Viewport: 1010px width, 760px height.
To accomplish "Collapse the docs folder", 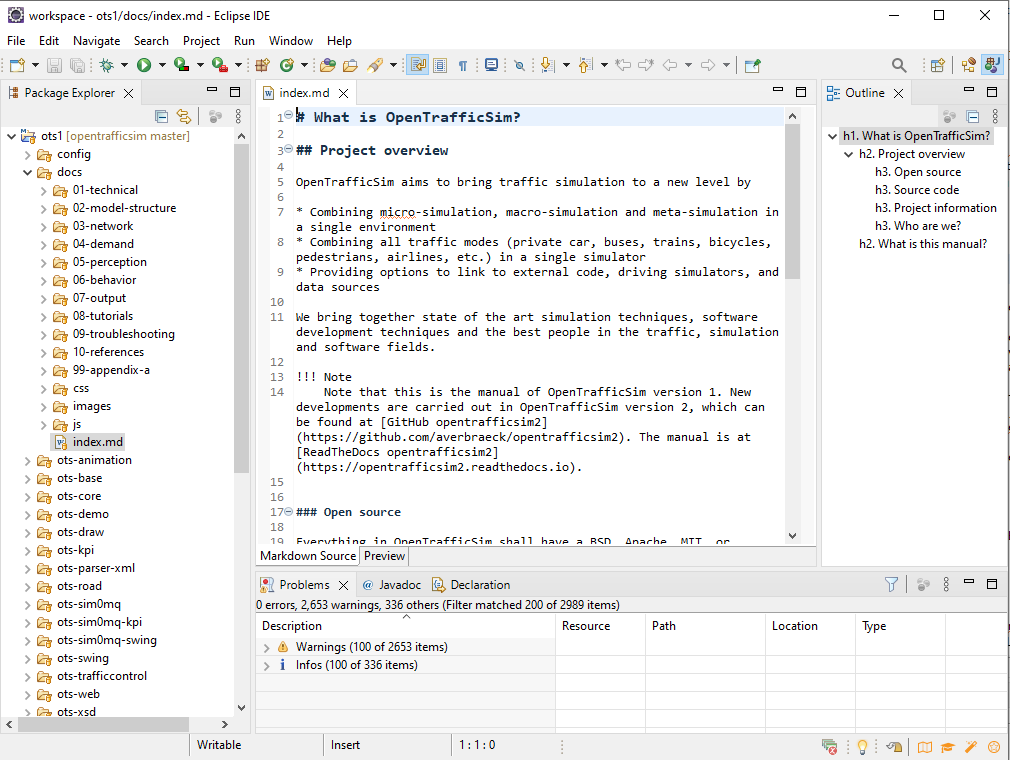I will point(28,173).
